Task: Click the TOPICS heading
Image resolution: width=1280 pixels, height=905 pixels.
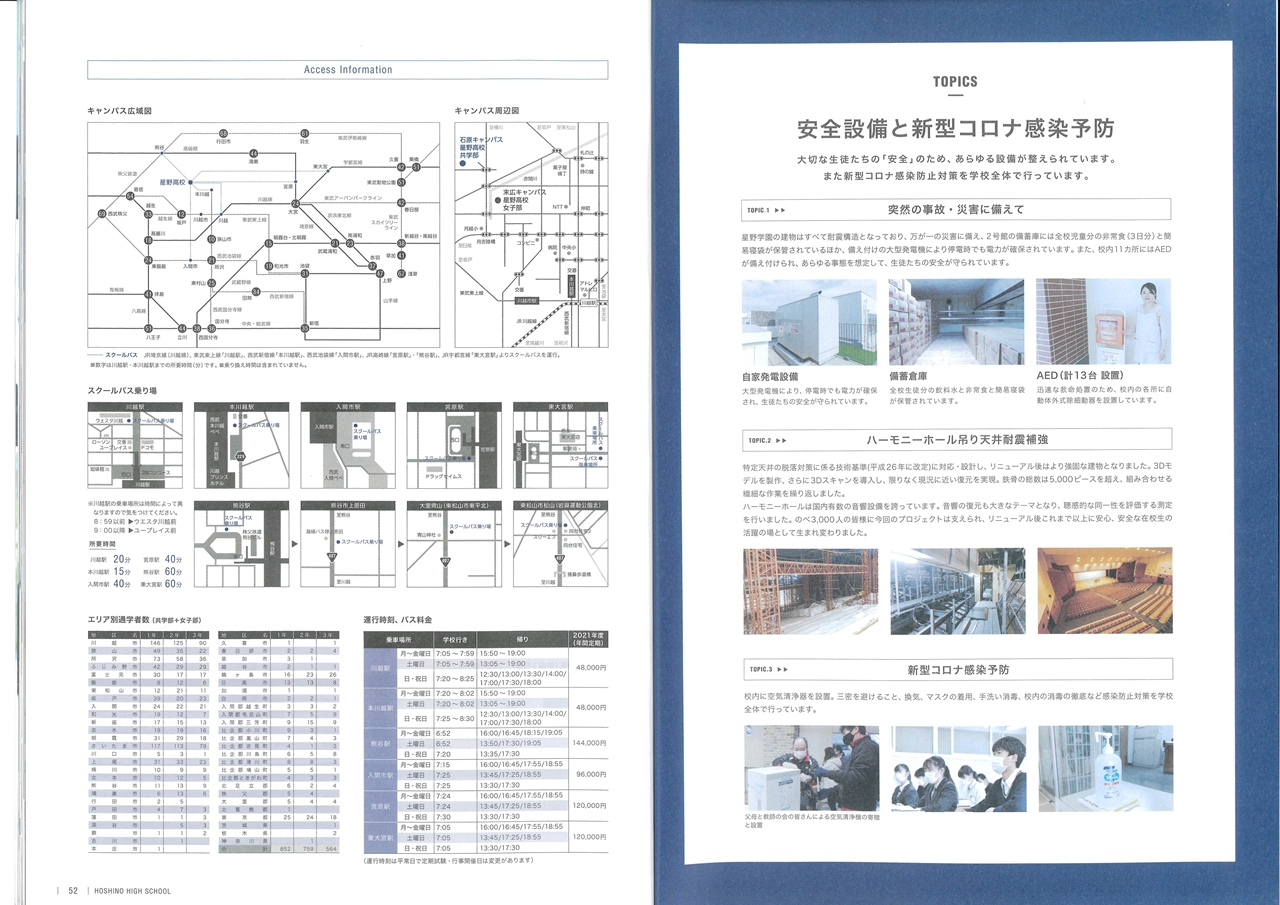Action: [x=955, y=82]
